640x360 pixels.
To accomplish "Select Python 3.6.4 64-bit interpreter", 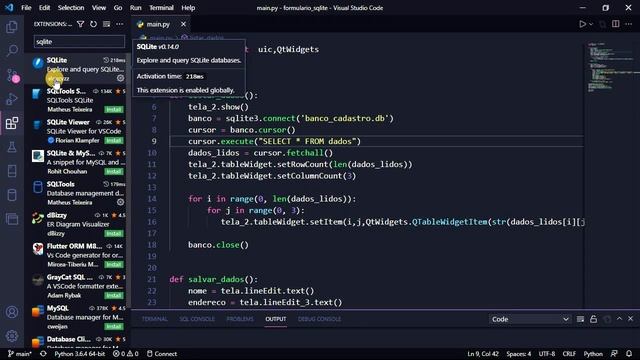I will coord(80,353).
